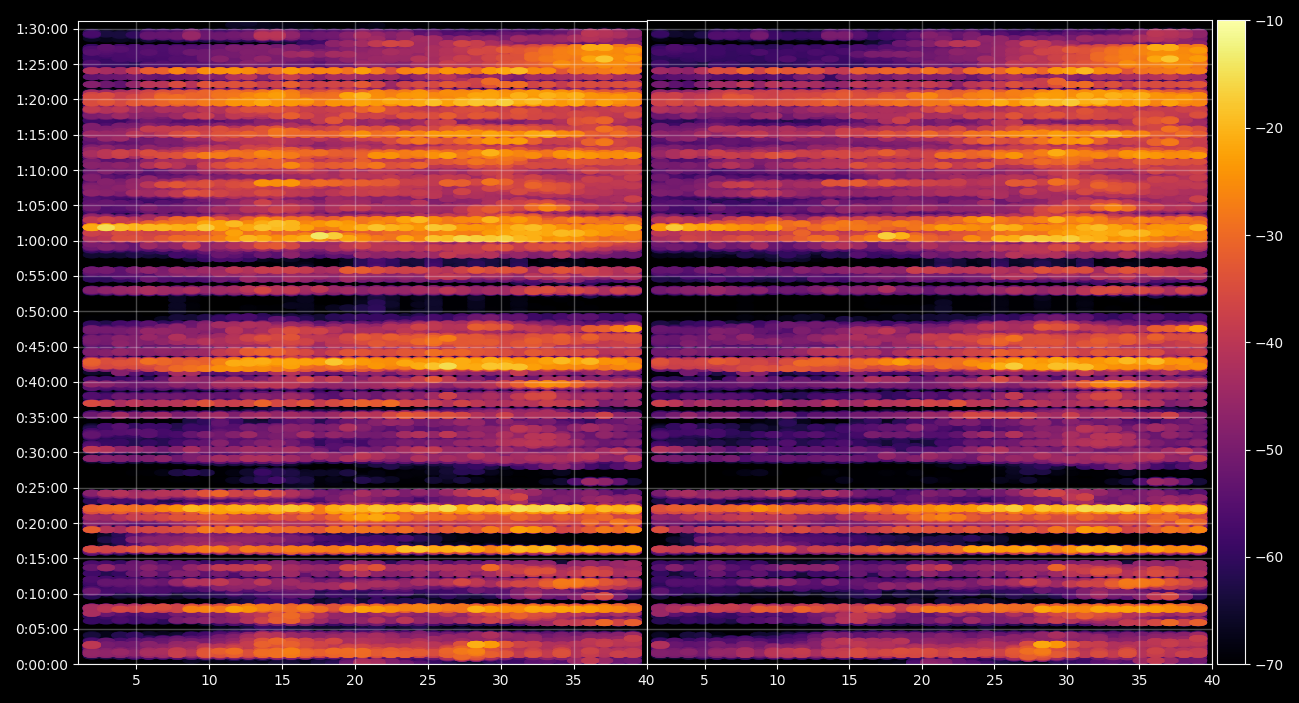
Task: Click the 1:05:00 y-axis tick label
Action: click(42, 206)
